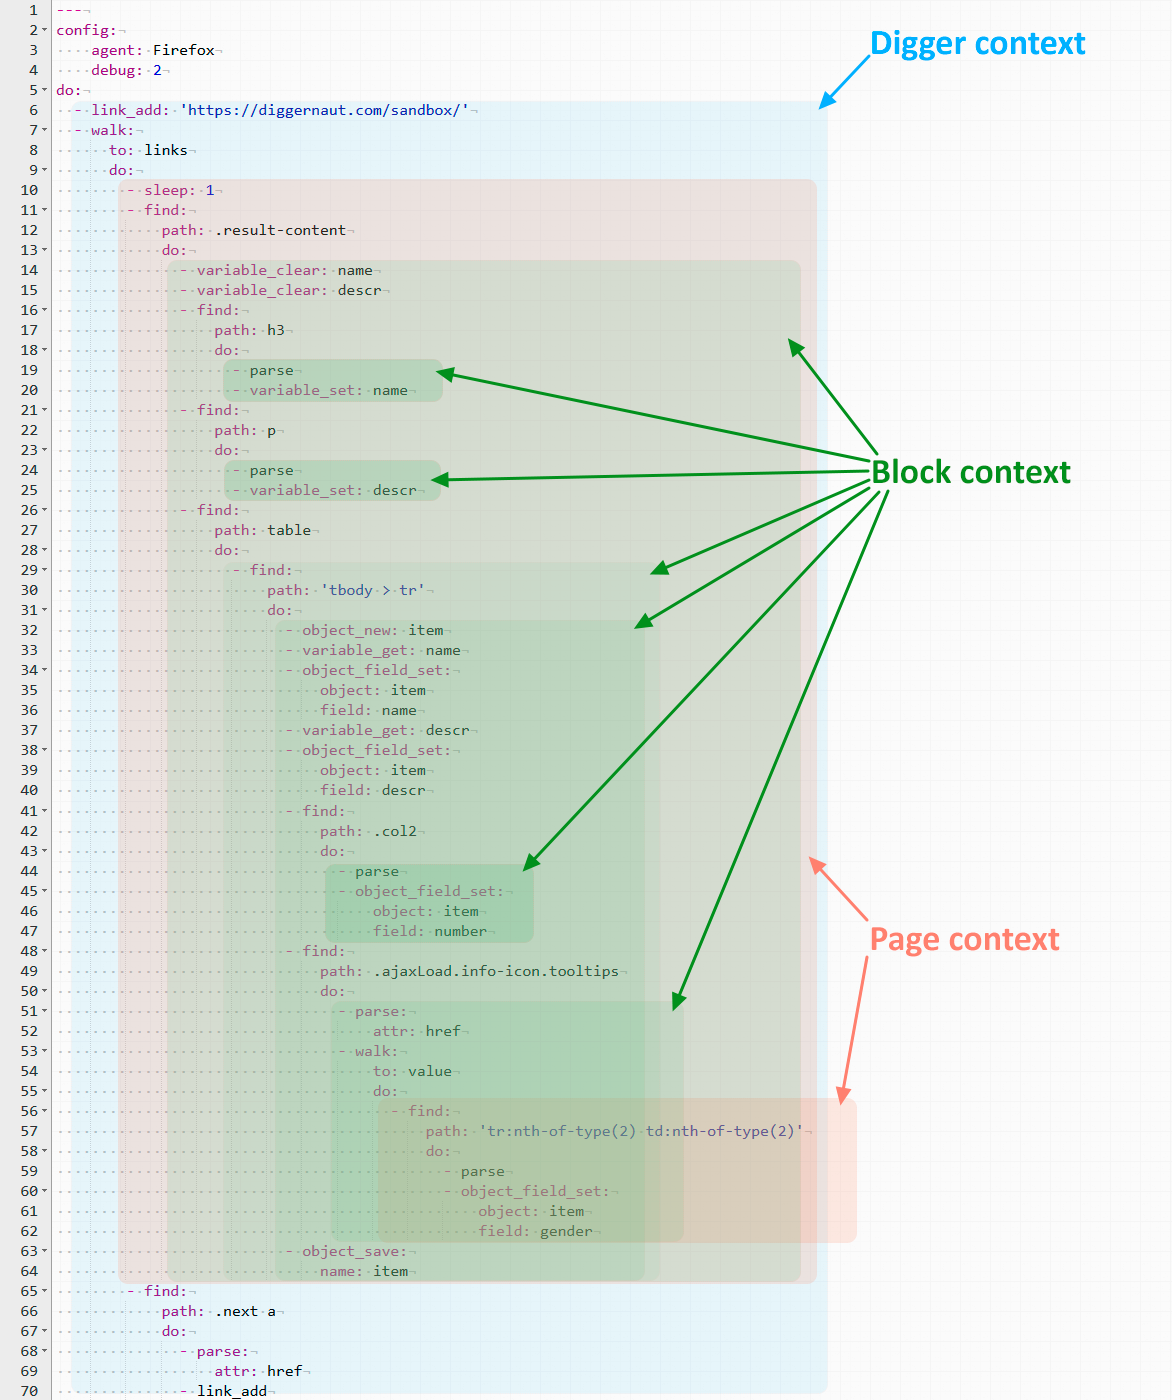The height and width of the screenshot is (1400, 1172).
Task: Collapse the parse block at line 68
Action: (x=45, y=1351)
